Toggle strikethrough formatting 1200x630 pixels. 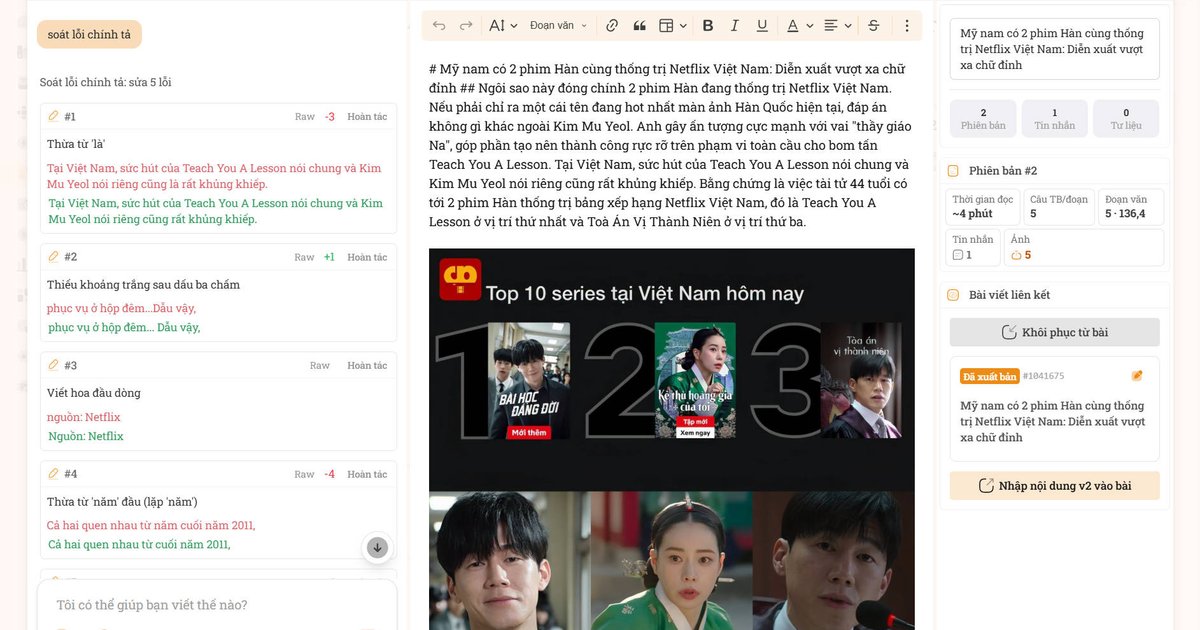(x=874, y=26)
